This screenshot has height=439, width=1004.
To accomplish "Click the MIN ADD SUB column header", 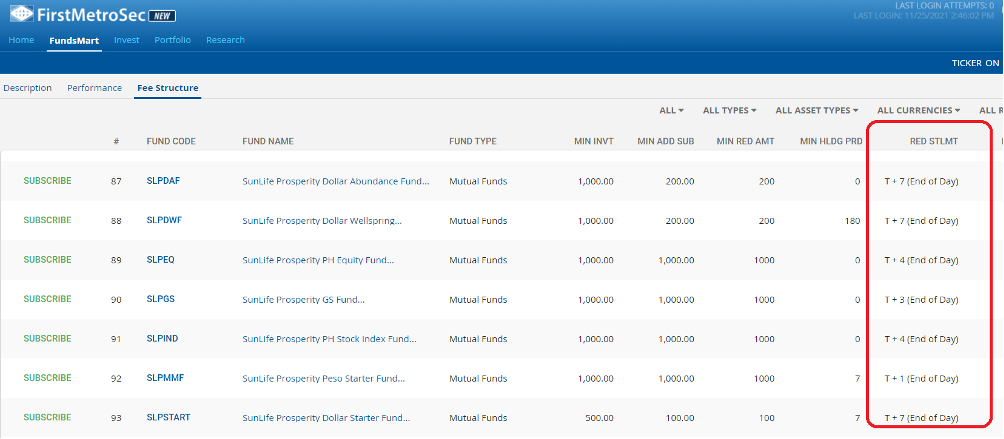I will pyautogui.click(x=666, y=141).
